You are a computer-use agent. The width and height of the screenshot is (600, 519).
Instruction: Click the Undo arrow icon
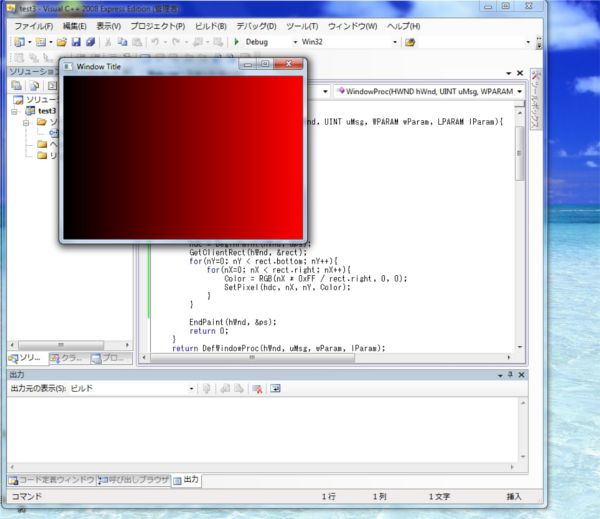point(155,42)
